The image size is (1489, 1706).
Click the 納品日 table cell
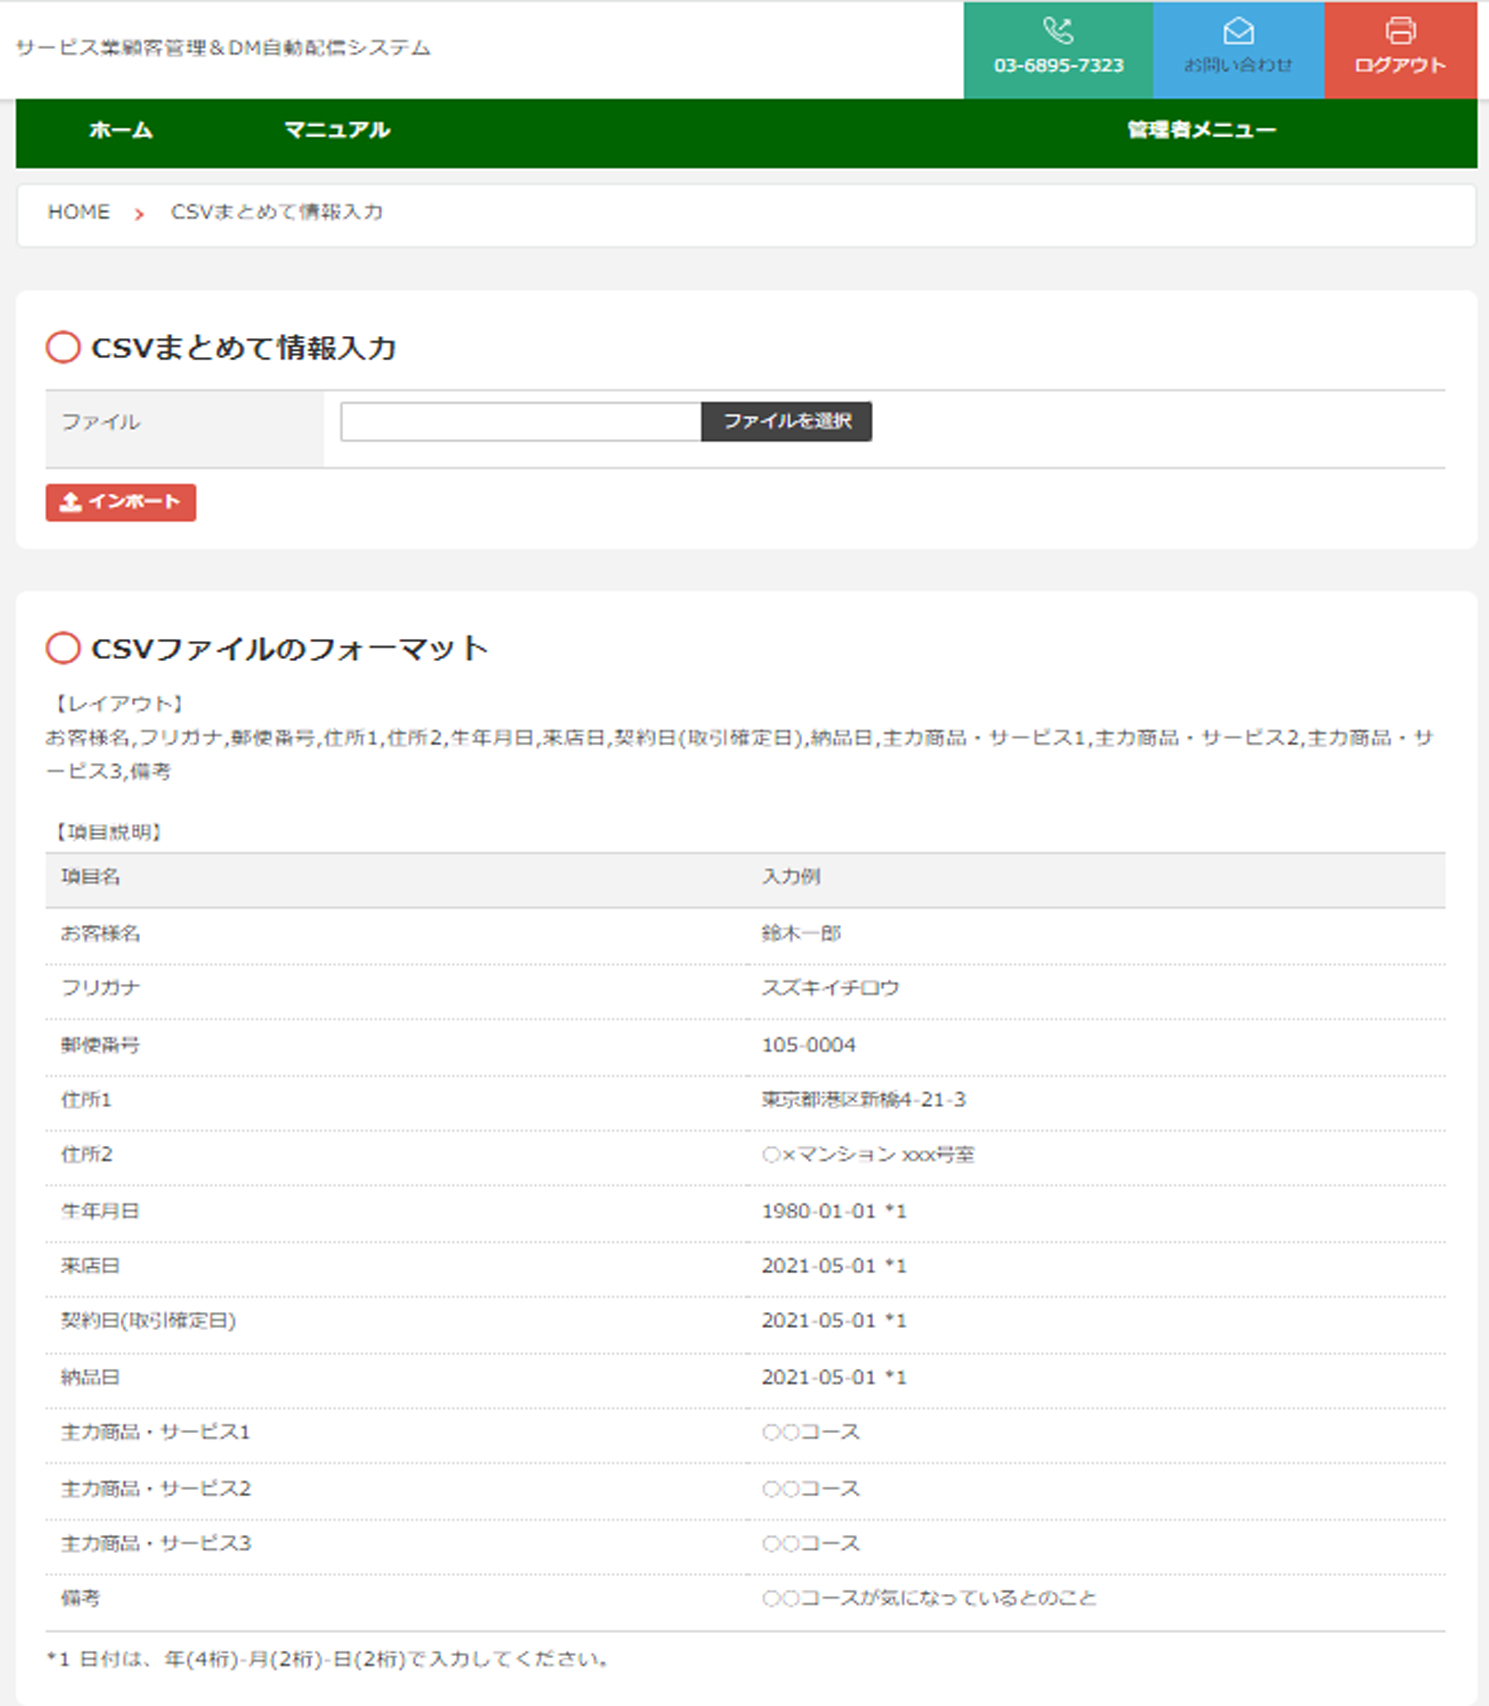[91, 1378]
